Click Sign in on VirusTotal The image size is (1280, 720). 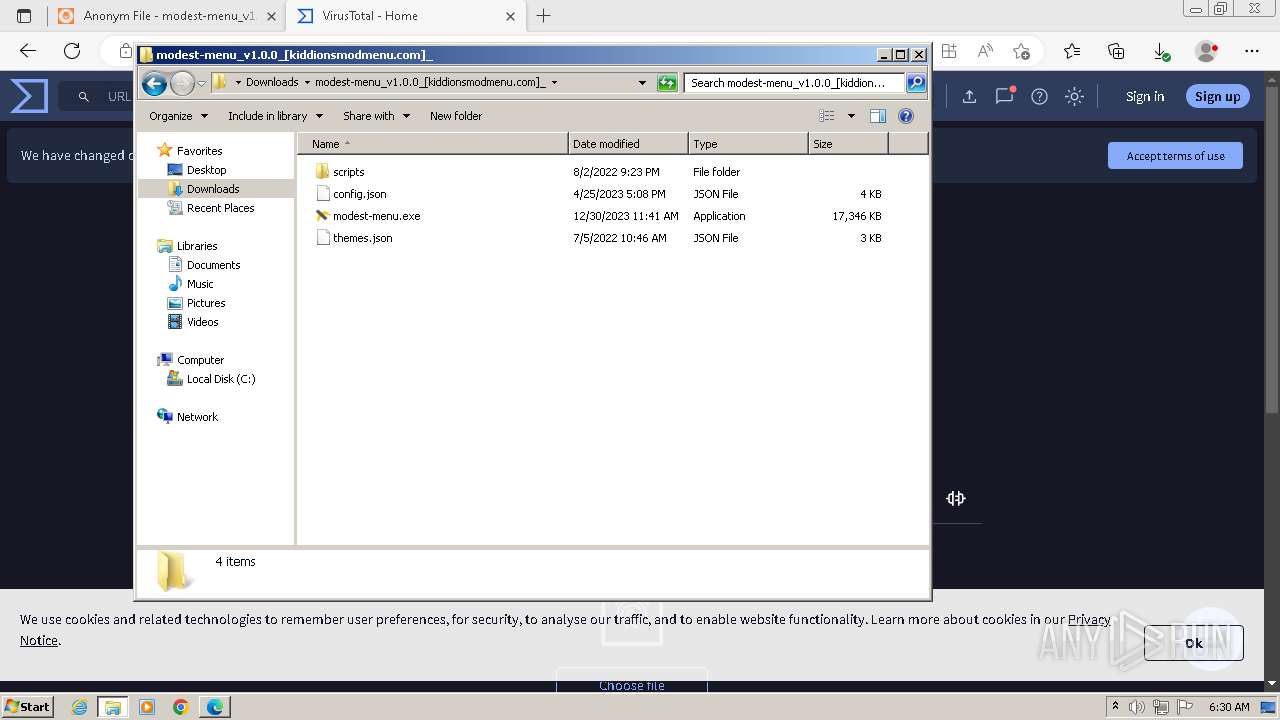point(1145,97)
